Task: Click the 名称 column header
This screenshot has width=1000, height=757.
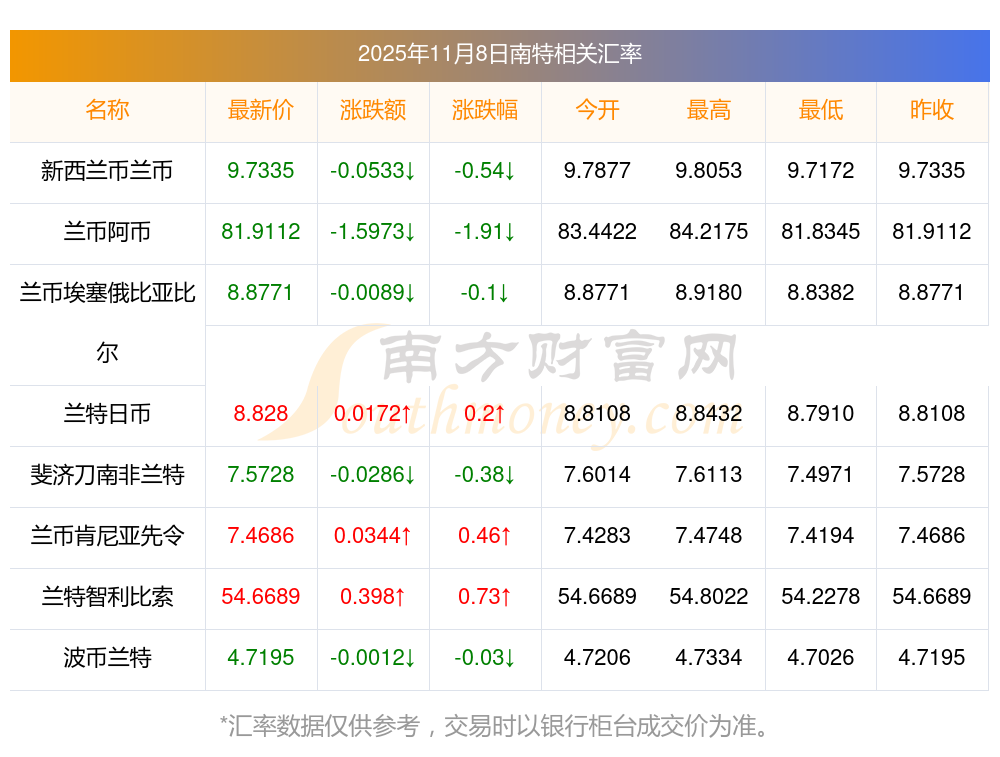Action: [107, 111]
